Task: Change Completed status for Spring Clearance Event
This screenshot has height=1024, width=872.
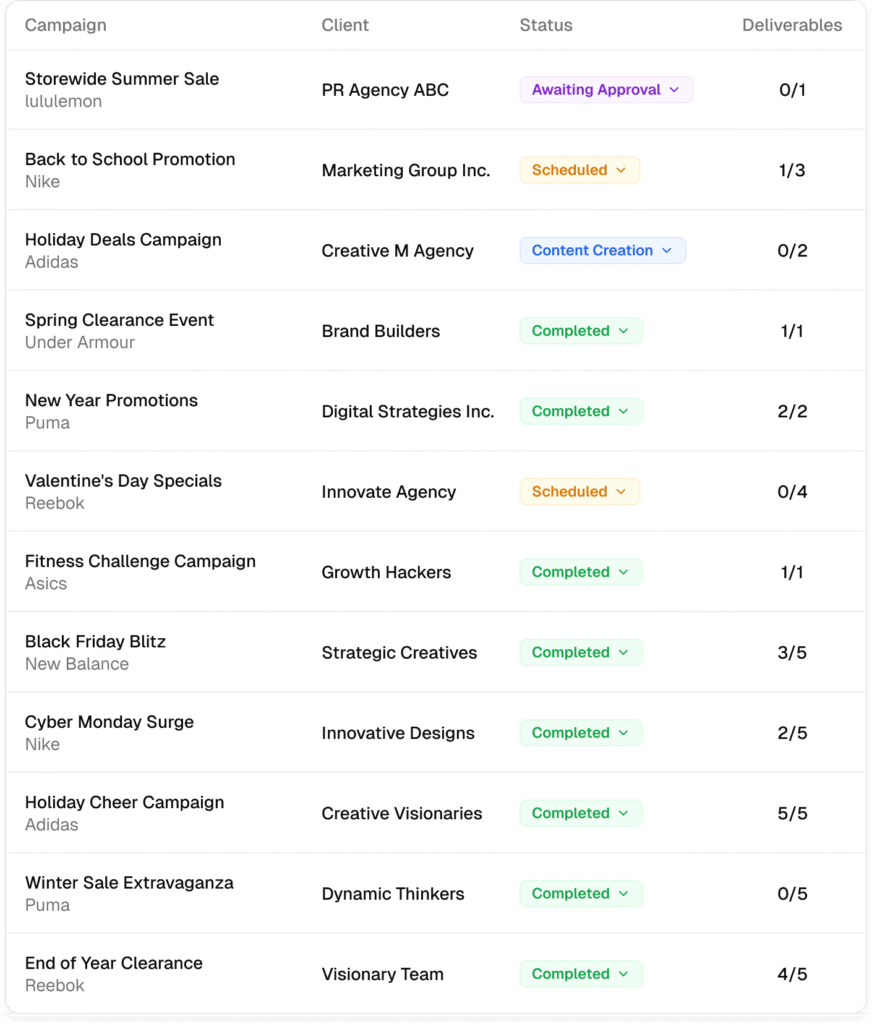Action: pyautogui.click(x=580, y=331)
